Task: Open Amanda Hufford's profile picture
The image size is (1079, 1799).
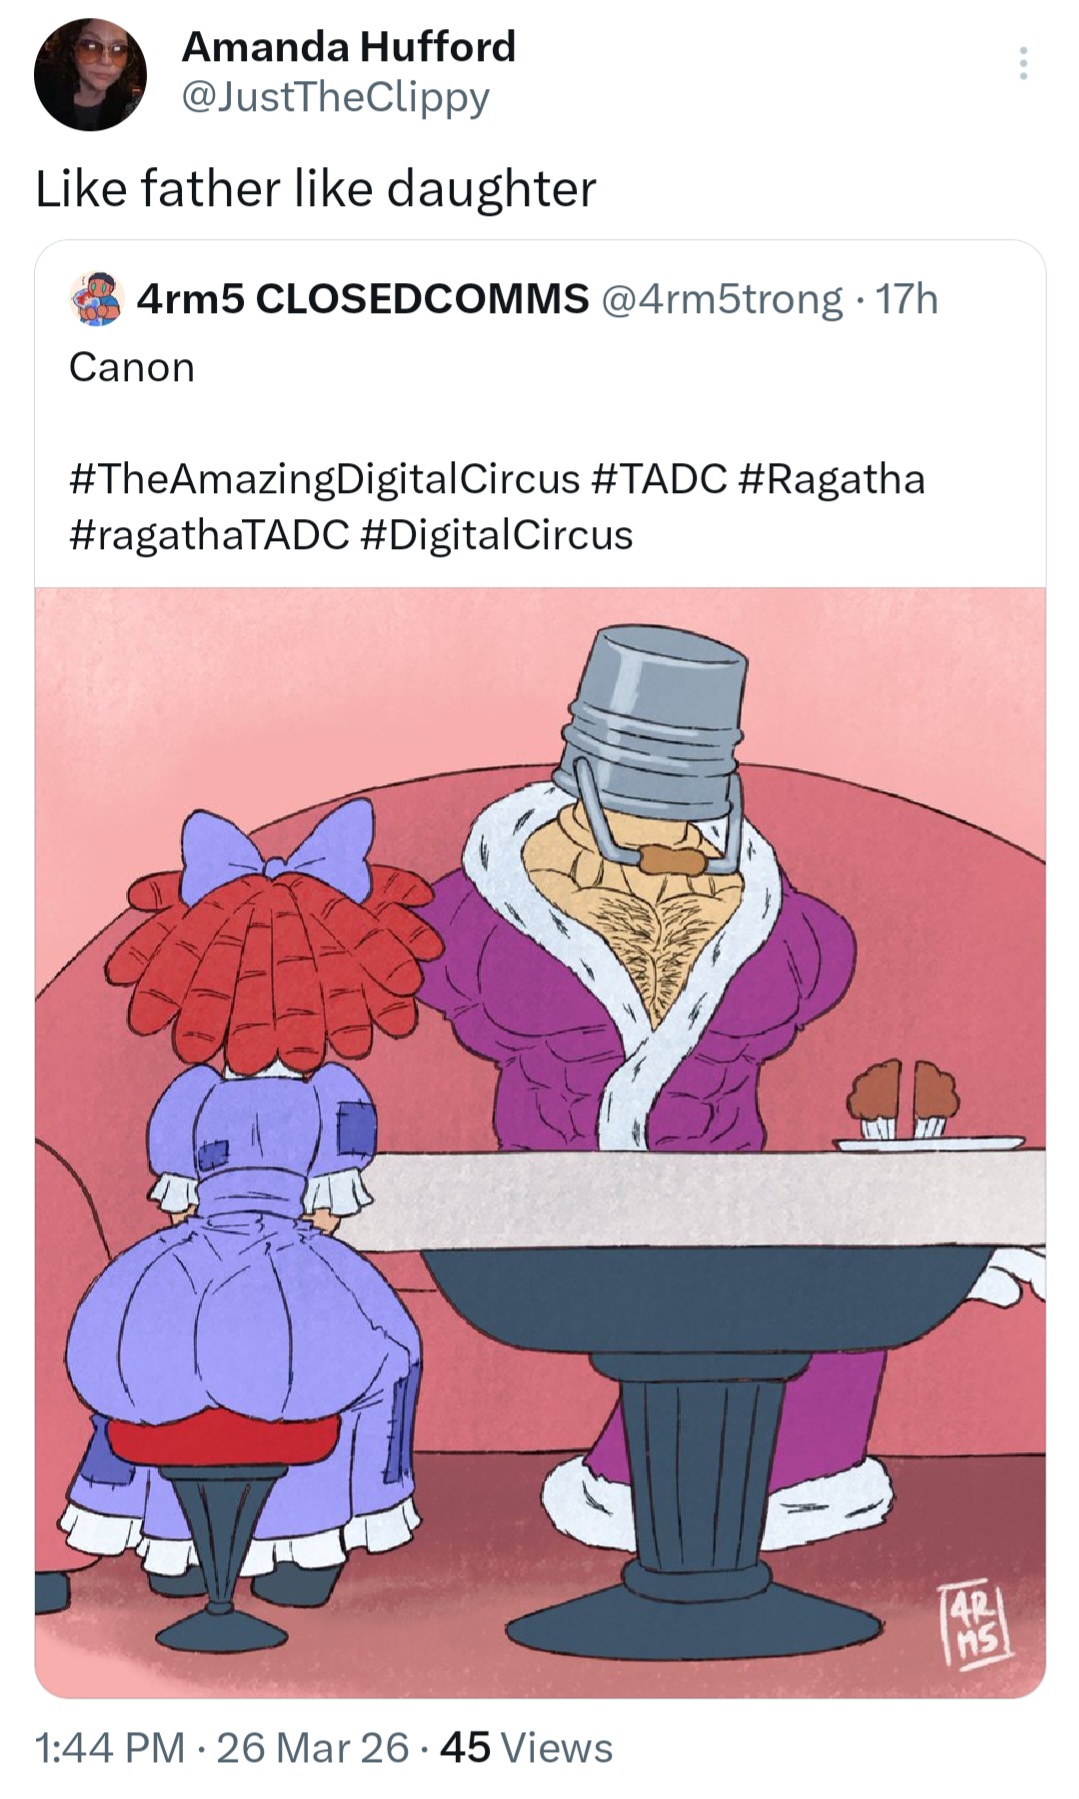Action: pyautogui.click(x=90, y=74)
